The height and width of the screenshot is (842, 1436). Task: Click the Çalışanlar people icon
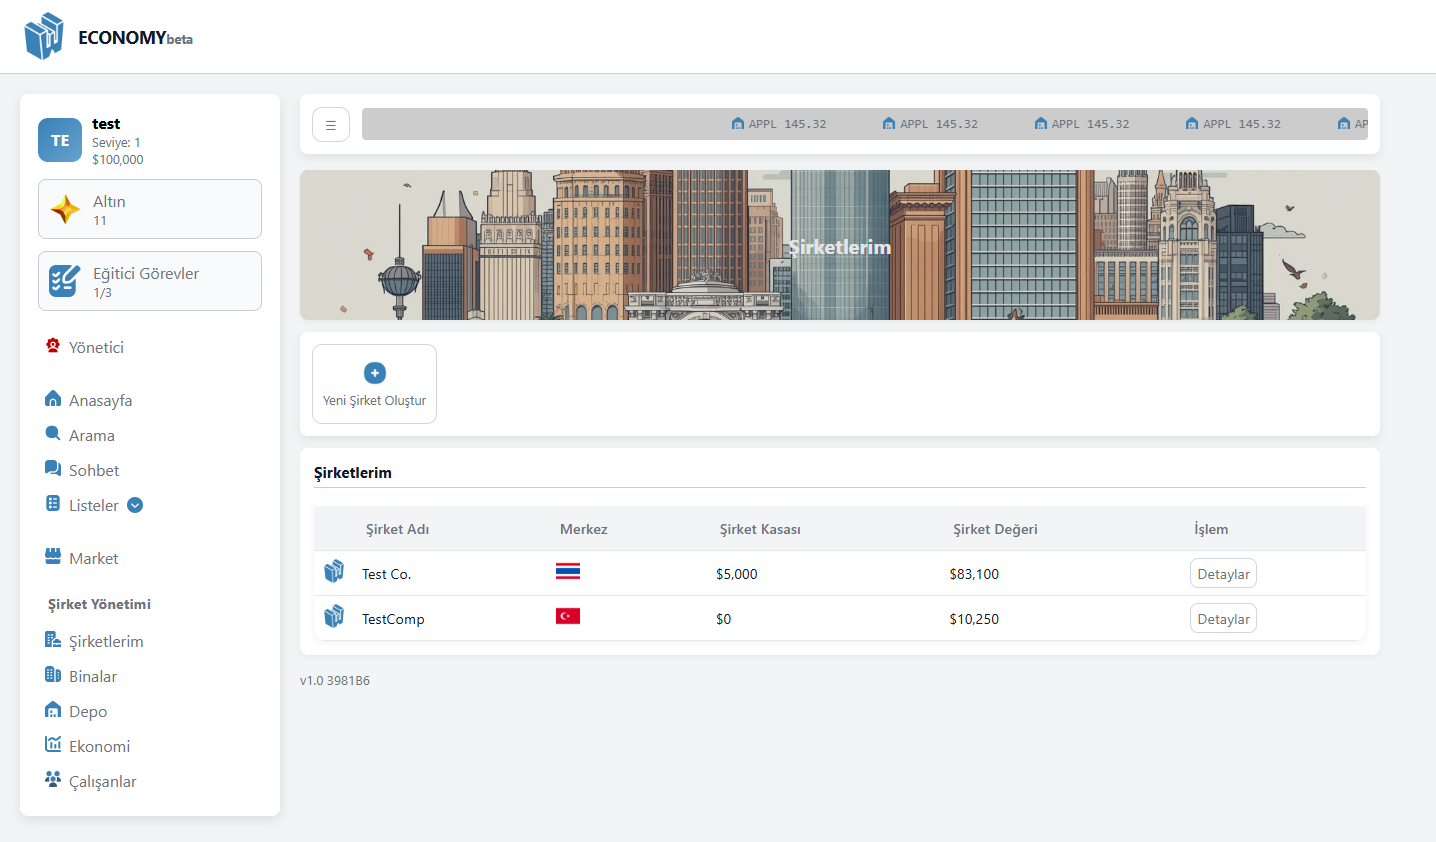pos(53,780)
